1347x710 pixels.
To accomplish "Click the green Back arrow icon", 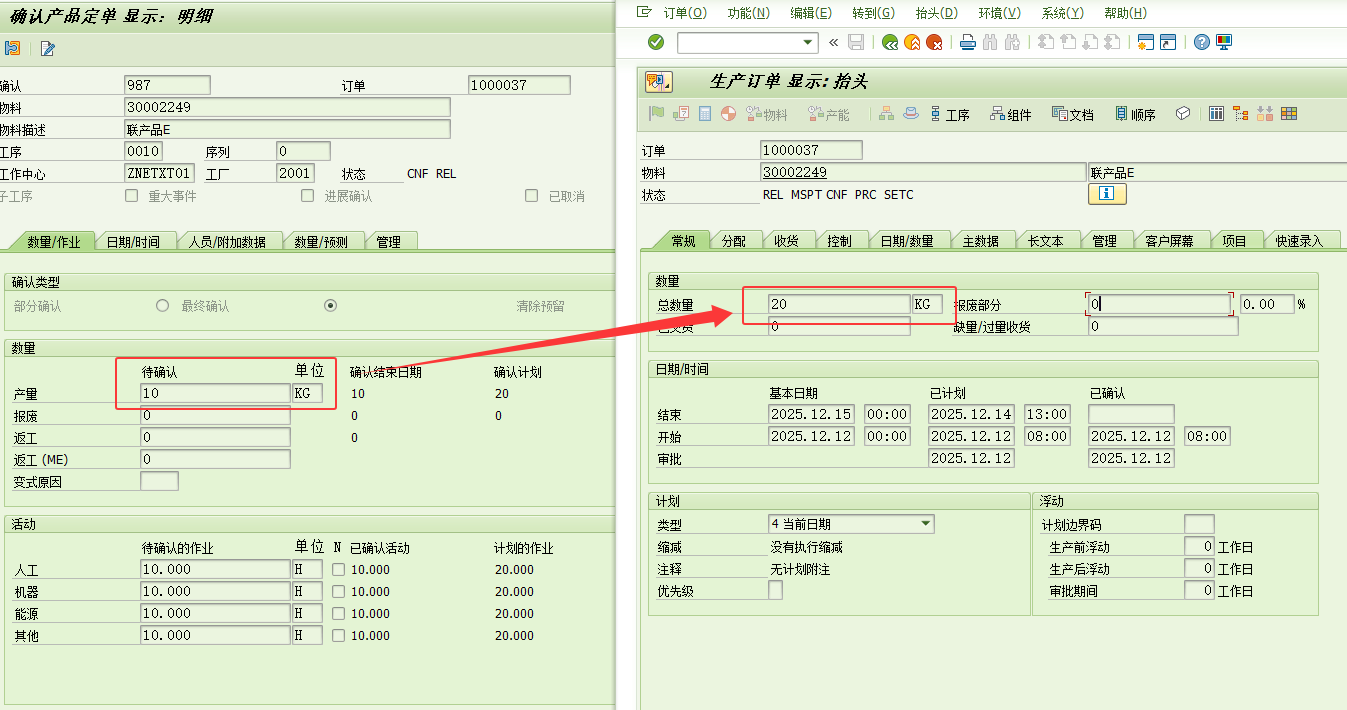I will (x=889, y=42).
